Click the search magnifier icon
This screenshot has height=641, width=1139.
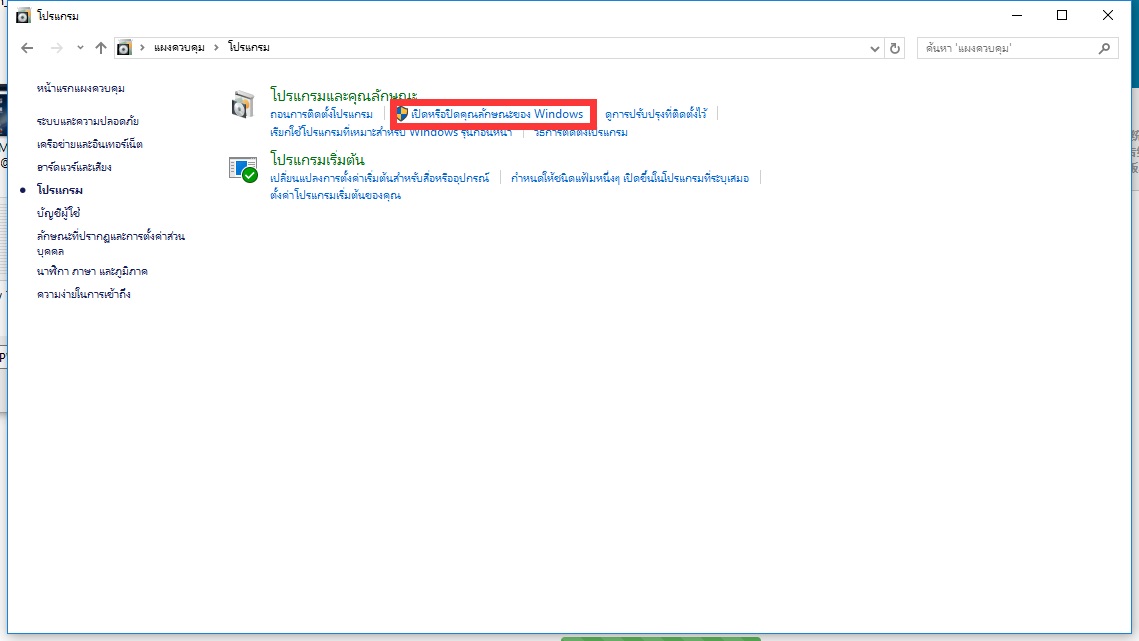click(1104, 47)
